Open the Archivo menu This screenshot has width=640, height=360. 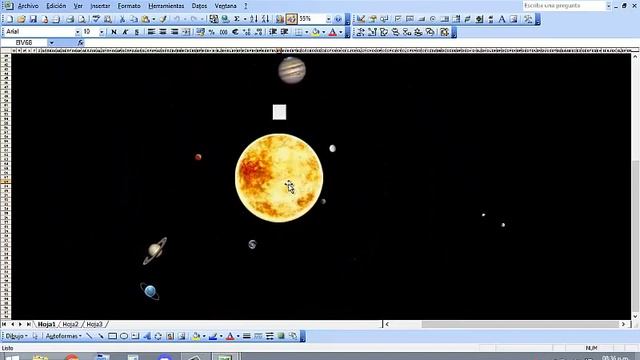(28, 6)
